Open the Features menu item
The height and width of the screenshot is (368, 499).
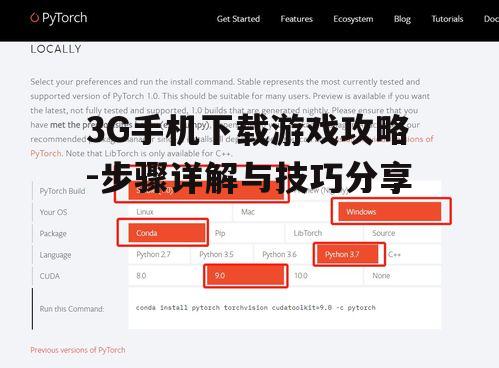point(297,19)
